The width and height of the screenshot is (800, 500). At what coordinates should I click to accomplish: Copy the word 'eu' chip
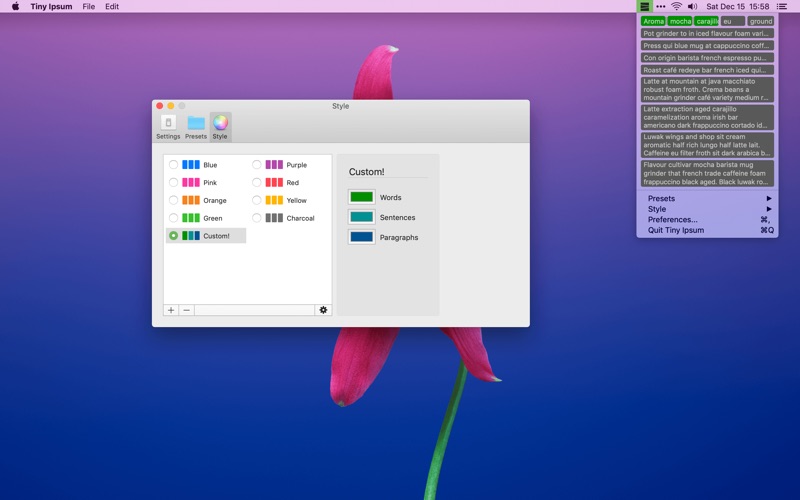point(733,21)
